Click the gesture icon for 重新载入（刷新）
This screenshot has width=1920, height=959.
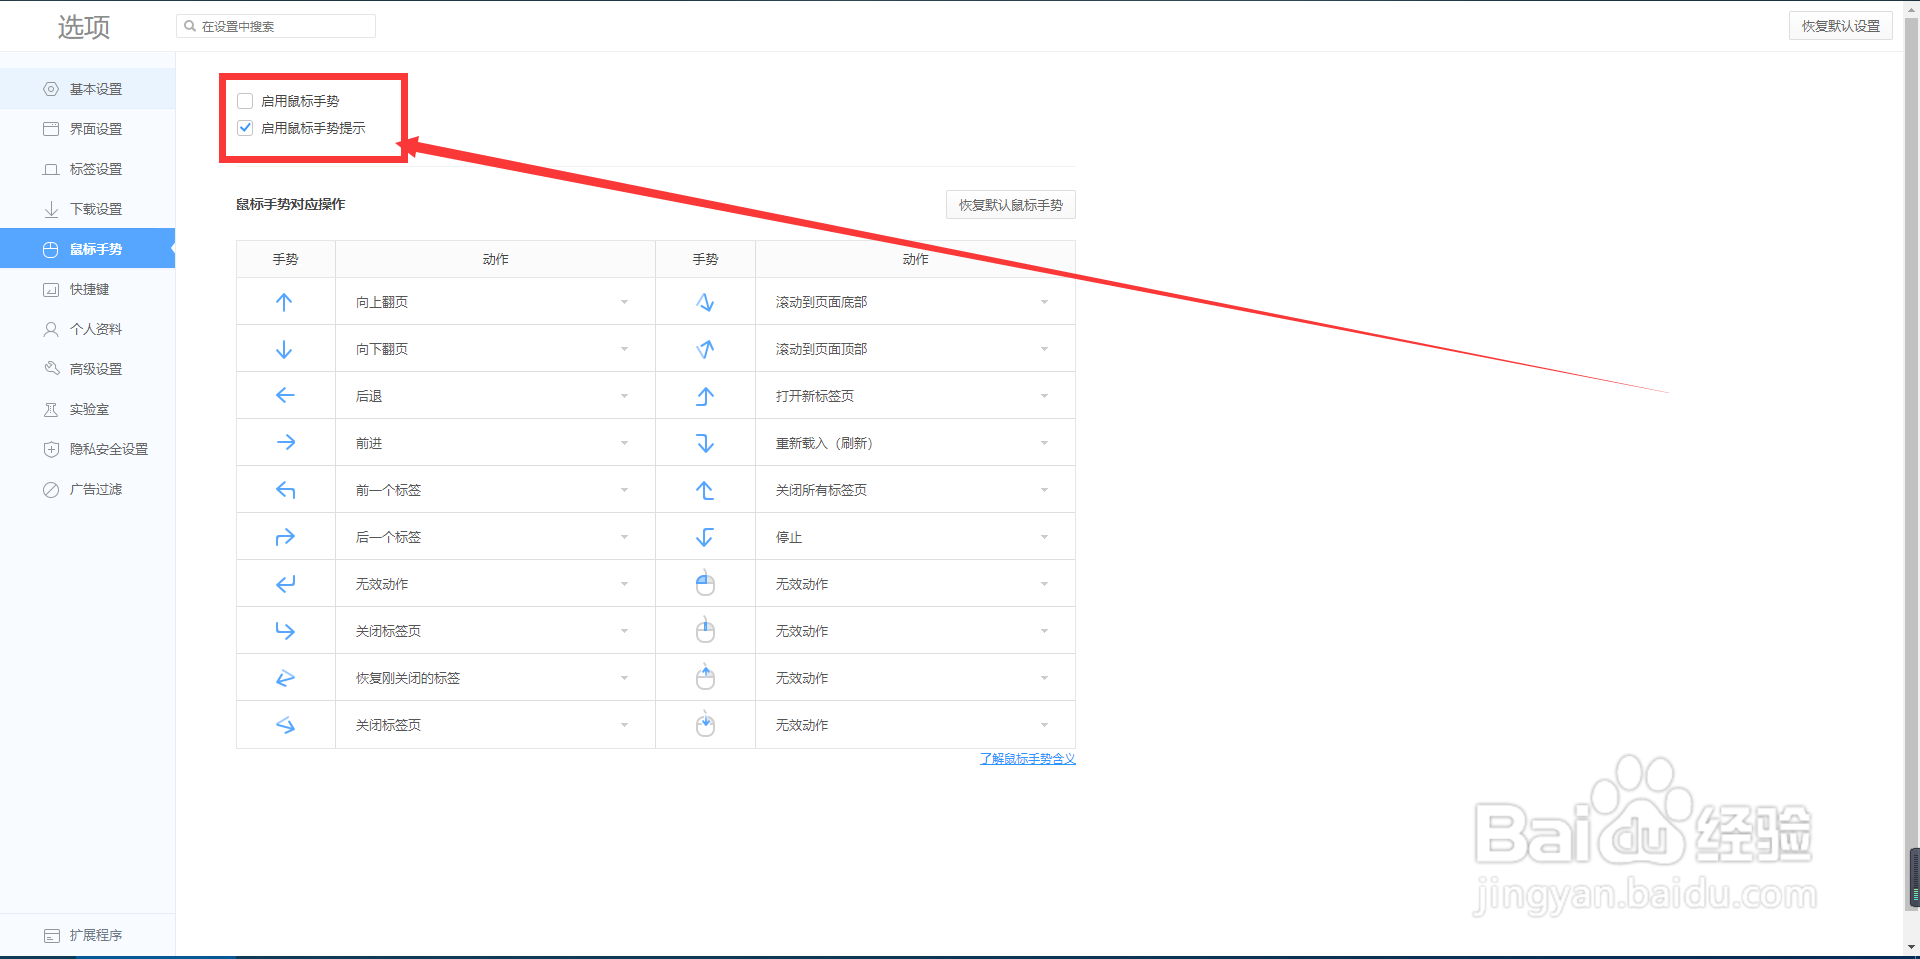pyautogui.click(x=705, y=443)
